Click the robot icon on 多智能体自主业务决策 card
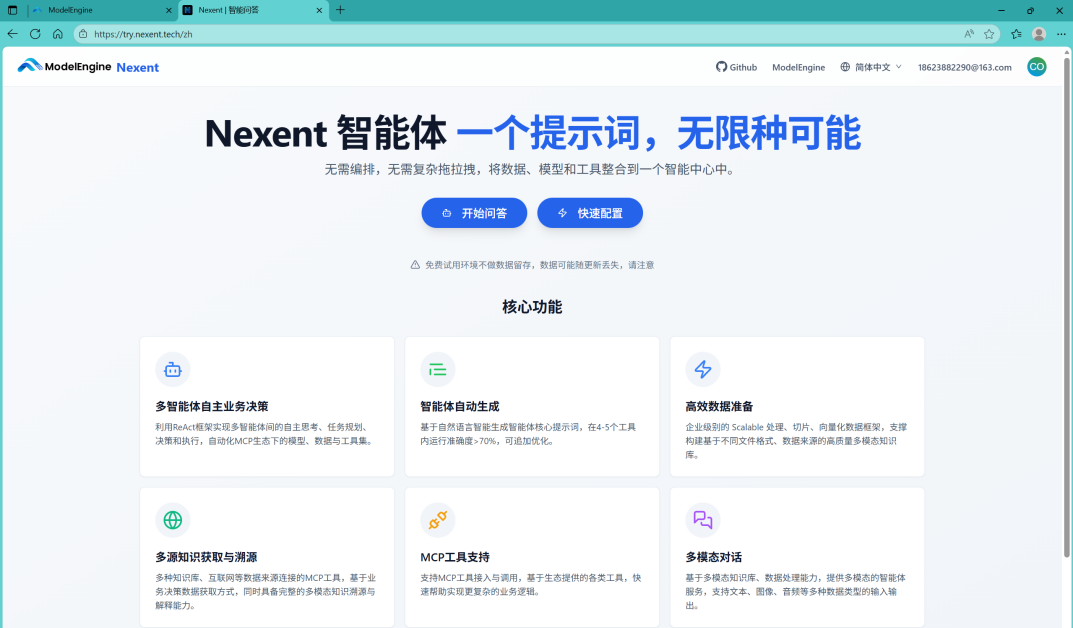Image resolution: width=1073 pixels, height=628 pixels. (172, 369)
